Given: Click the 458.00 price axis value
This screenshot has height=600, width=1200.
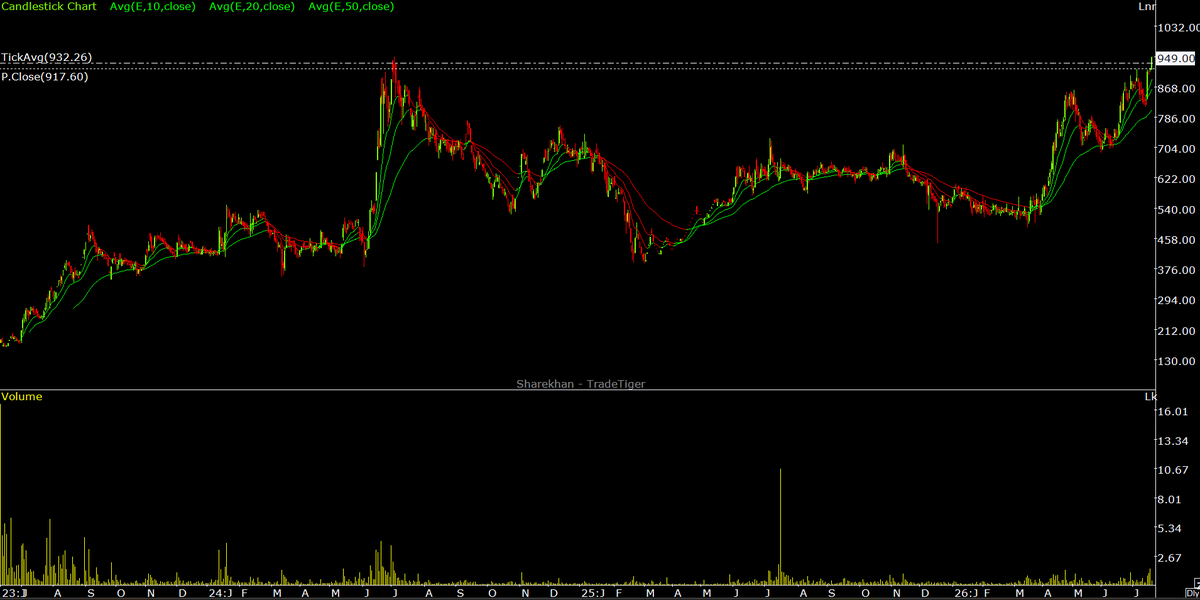Looking at the screenshot, I should click(x=1177, y=240).
